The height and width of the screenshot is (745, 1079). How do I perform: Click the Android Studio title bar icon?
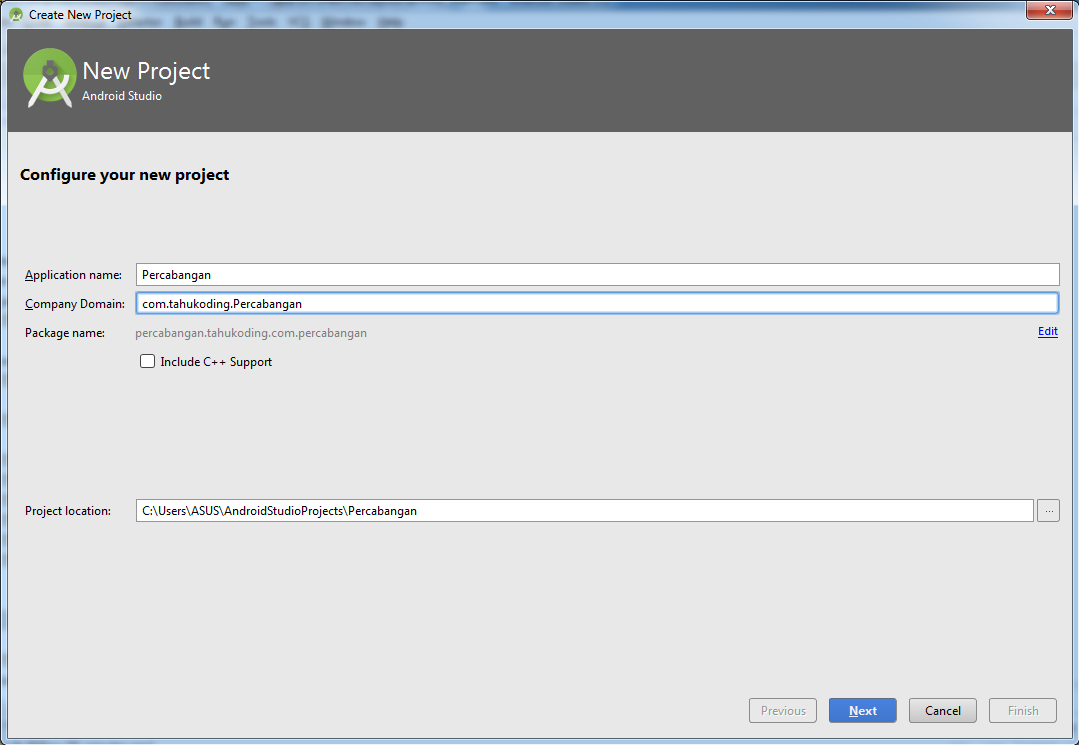pyautogui.click(x=16, y=14)
